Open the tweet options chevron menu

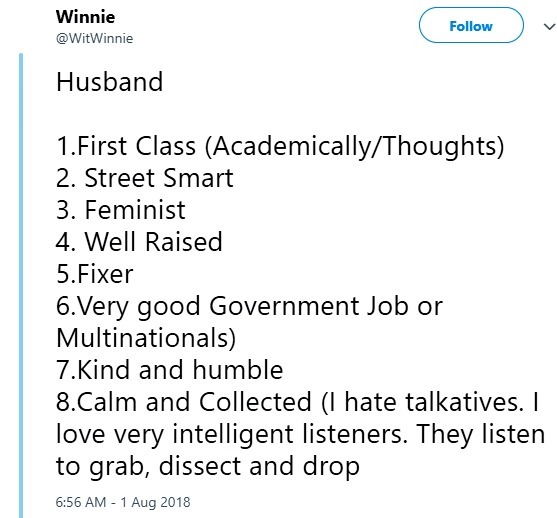[549, 27]
